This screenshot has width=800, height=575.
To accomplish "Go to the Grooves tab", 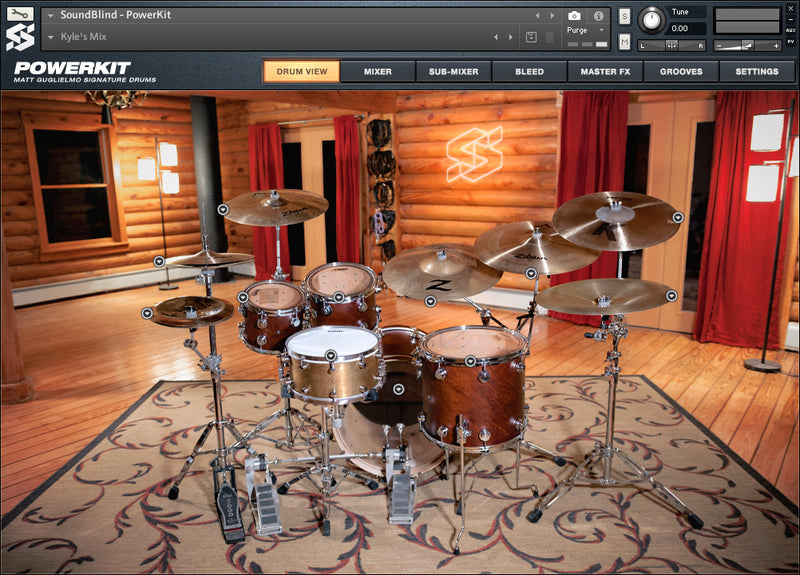I will pos(681,71).
